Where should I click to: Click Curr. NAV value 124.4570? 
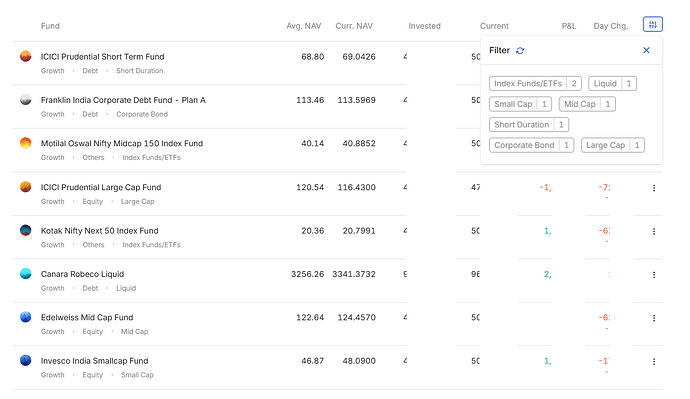point(356,318)
